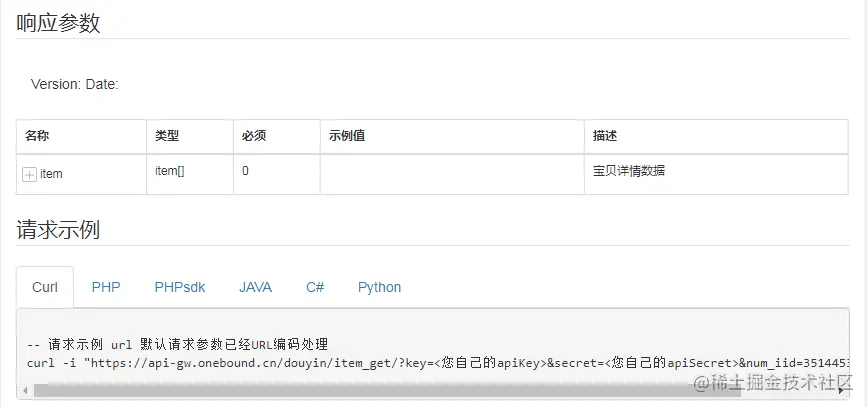Open the C# example tab

315,287
